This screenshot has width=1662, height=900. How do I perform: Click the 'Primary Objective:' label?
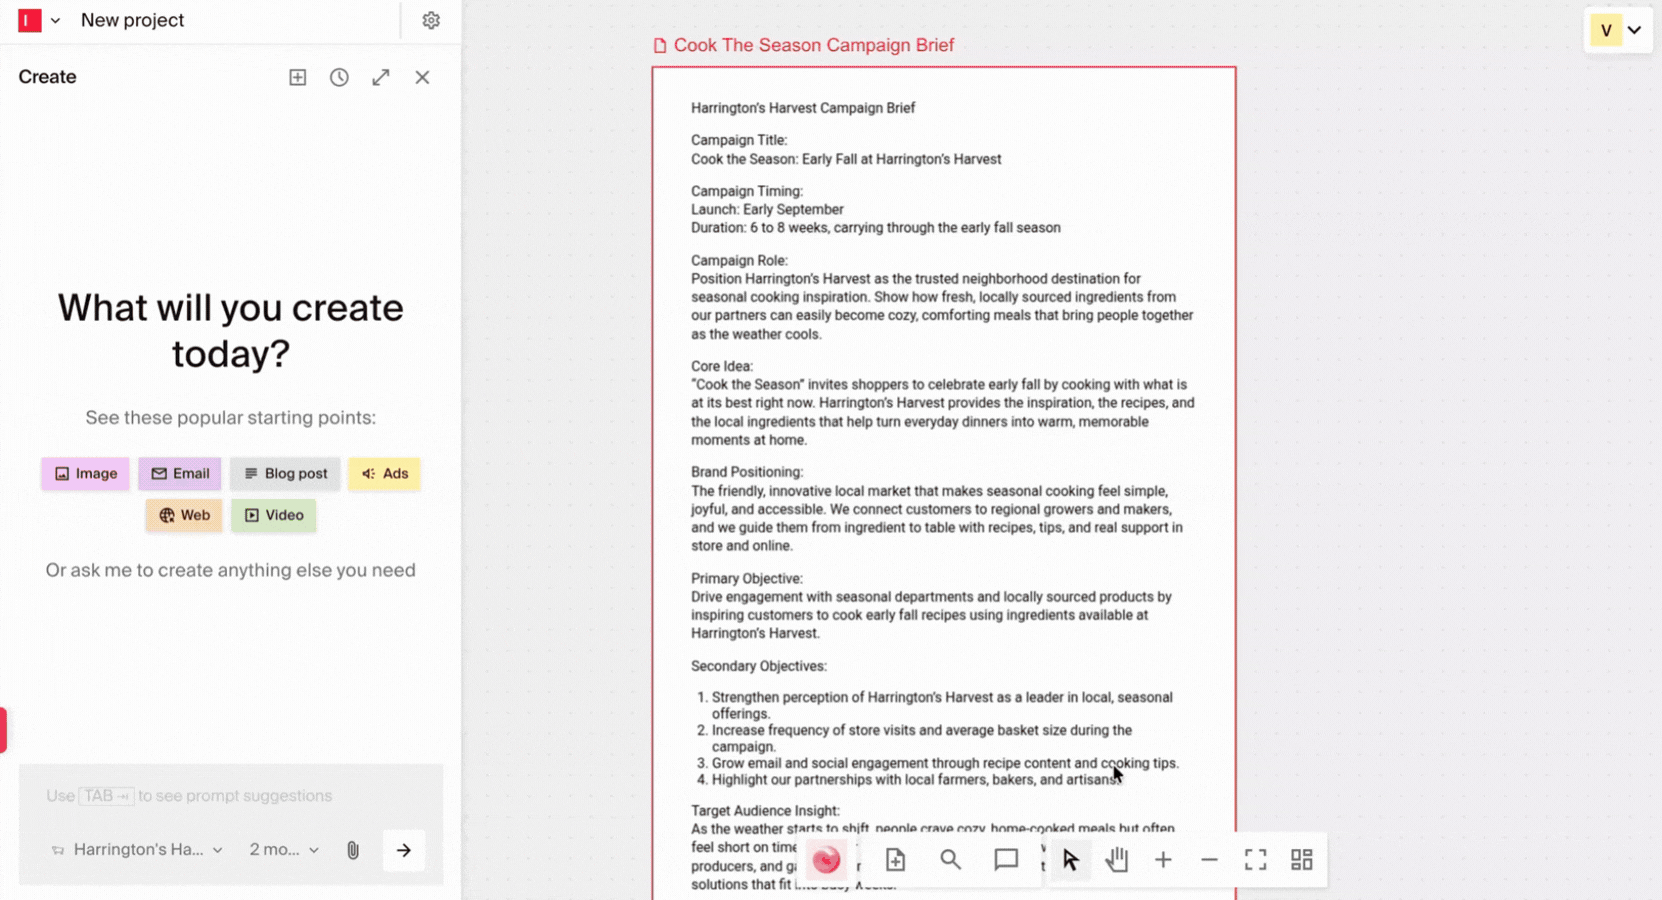tap(747, 578)
